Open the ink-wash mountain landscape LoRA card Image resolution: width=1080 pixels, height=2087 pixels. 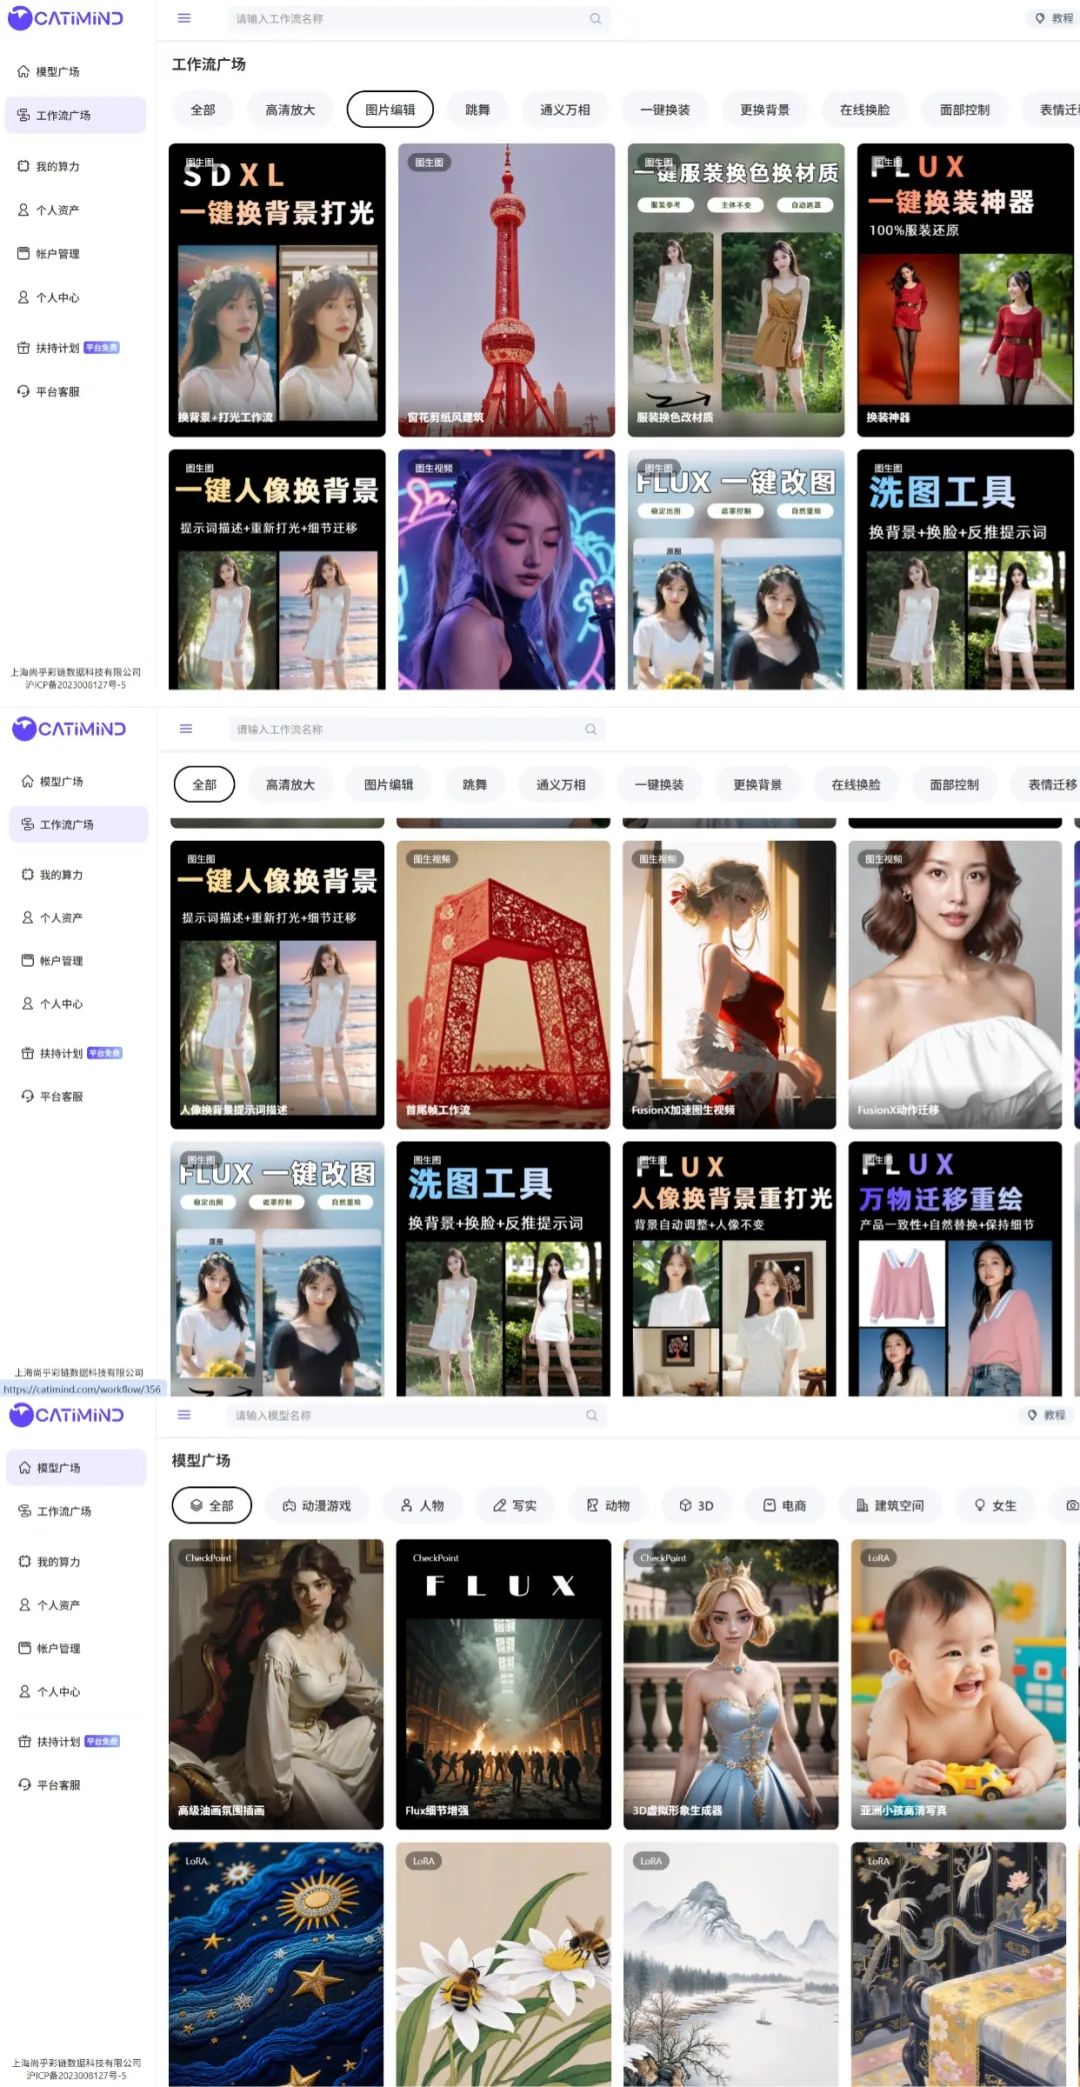pyautogui.click(x=731, y=1964)
